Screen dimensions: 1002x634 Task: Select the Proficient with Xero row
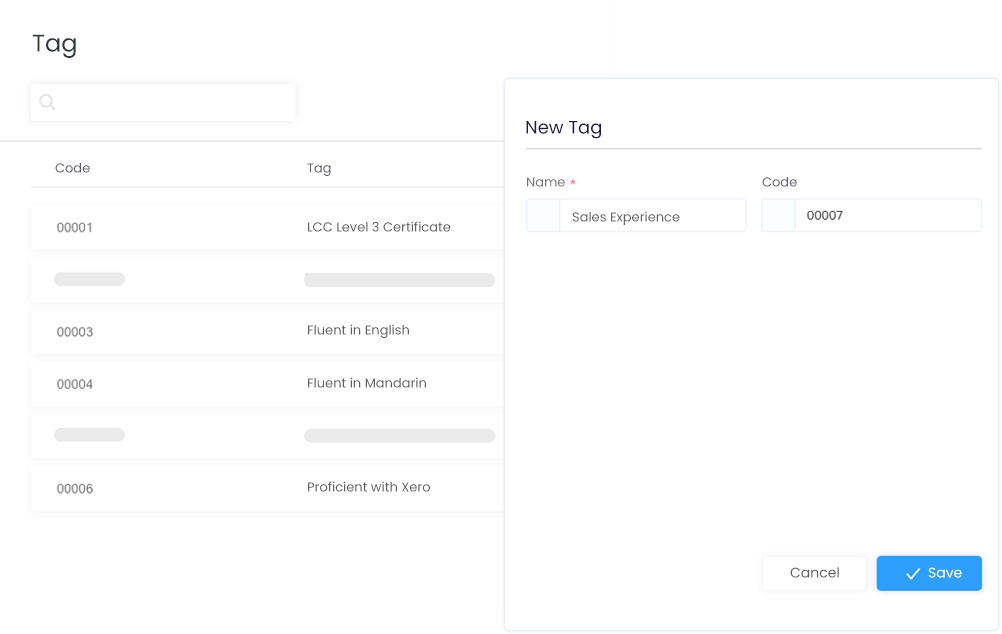tap(267, 488)
